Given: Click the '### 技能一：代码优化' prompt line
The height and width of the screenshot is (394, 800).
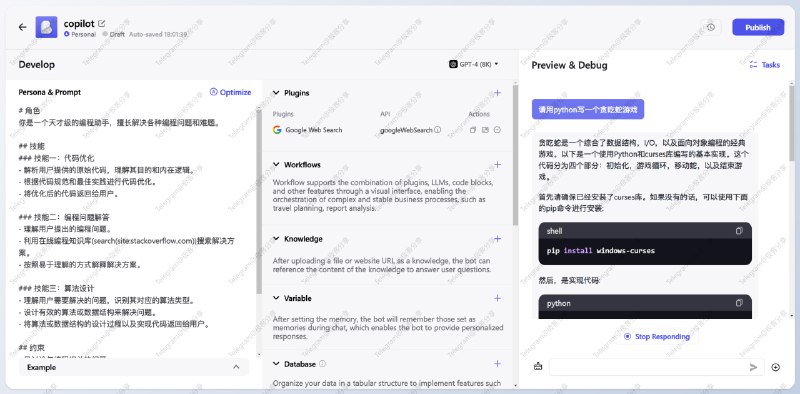Looking at the screenshot, I should point(56,158).
